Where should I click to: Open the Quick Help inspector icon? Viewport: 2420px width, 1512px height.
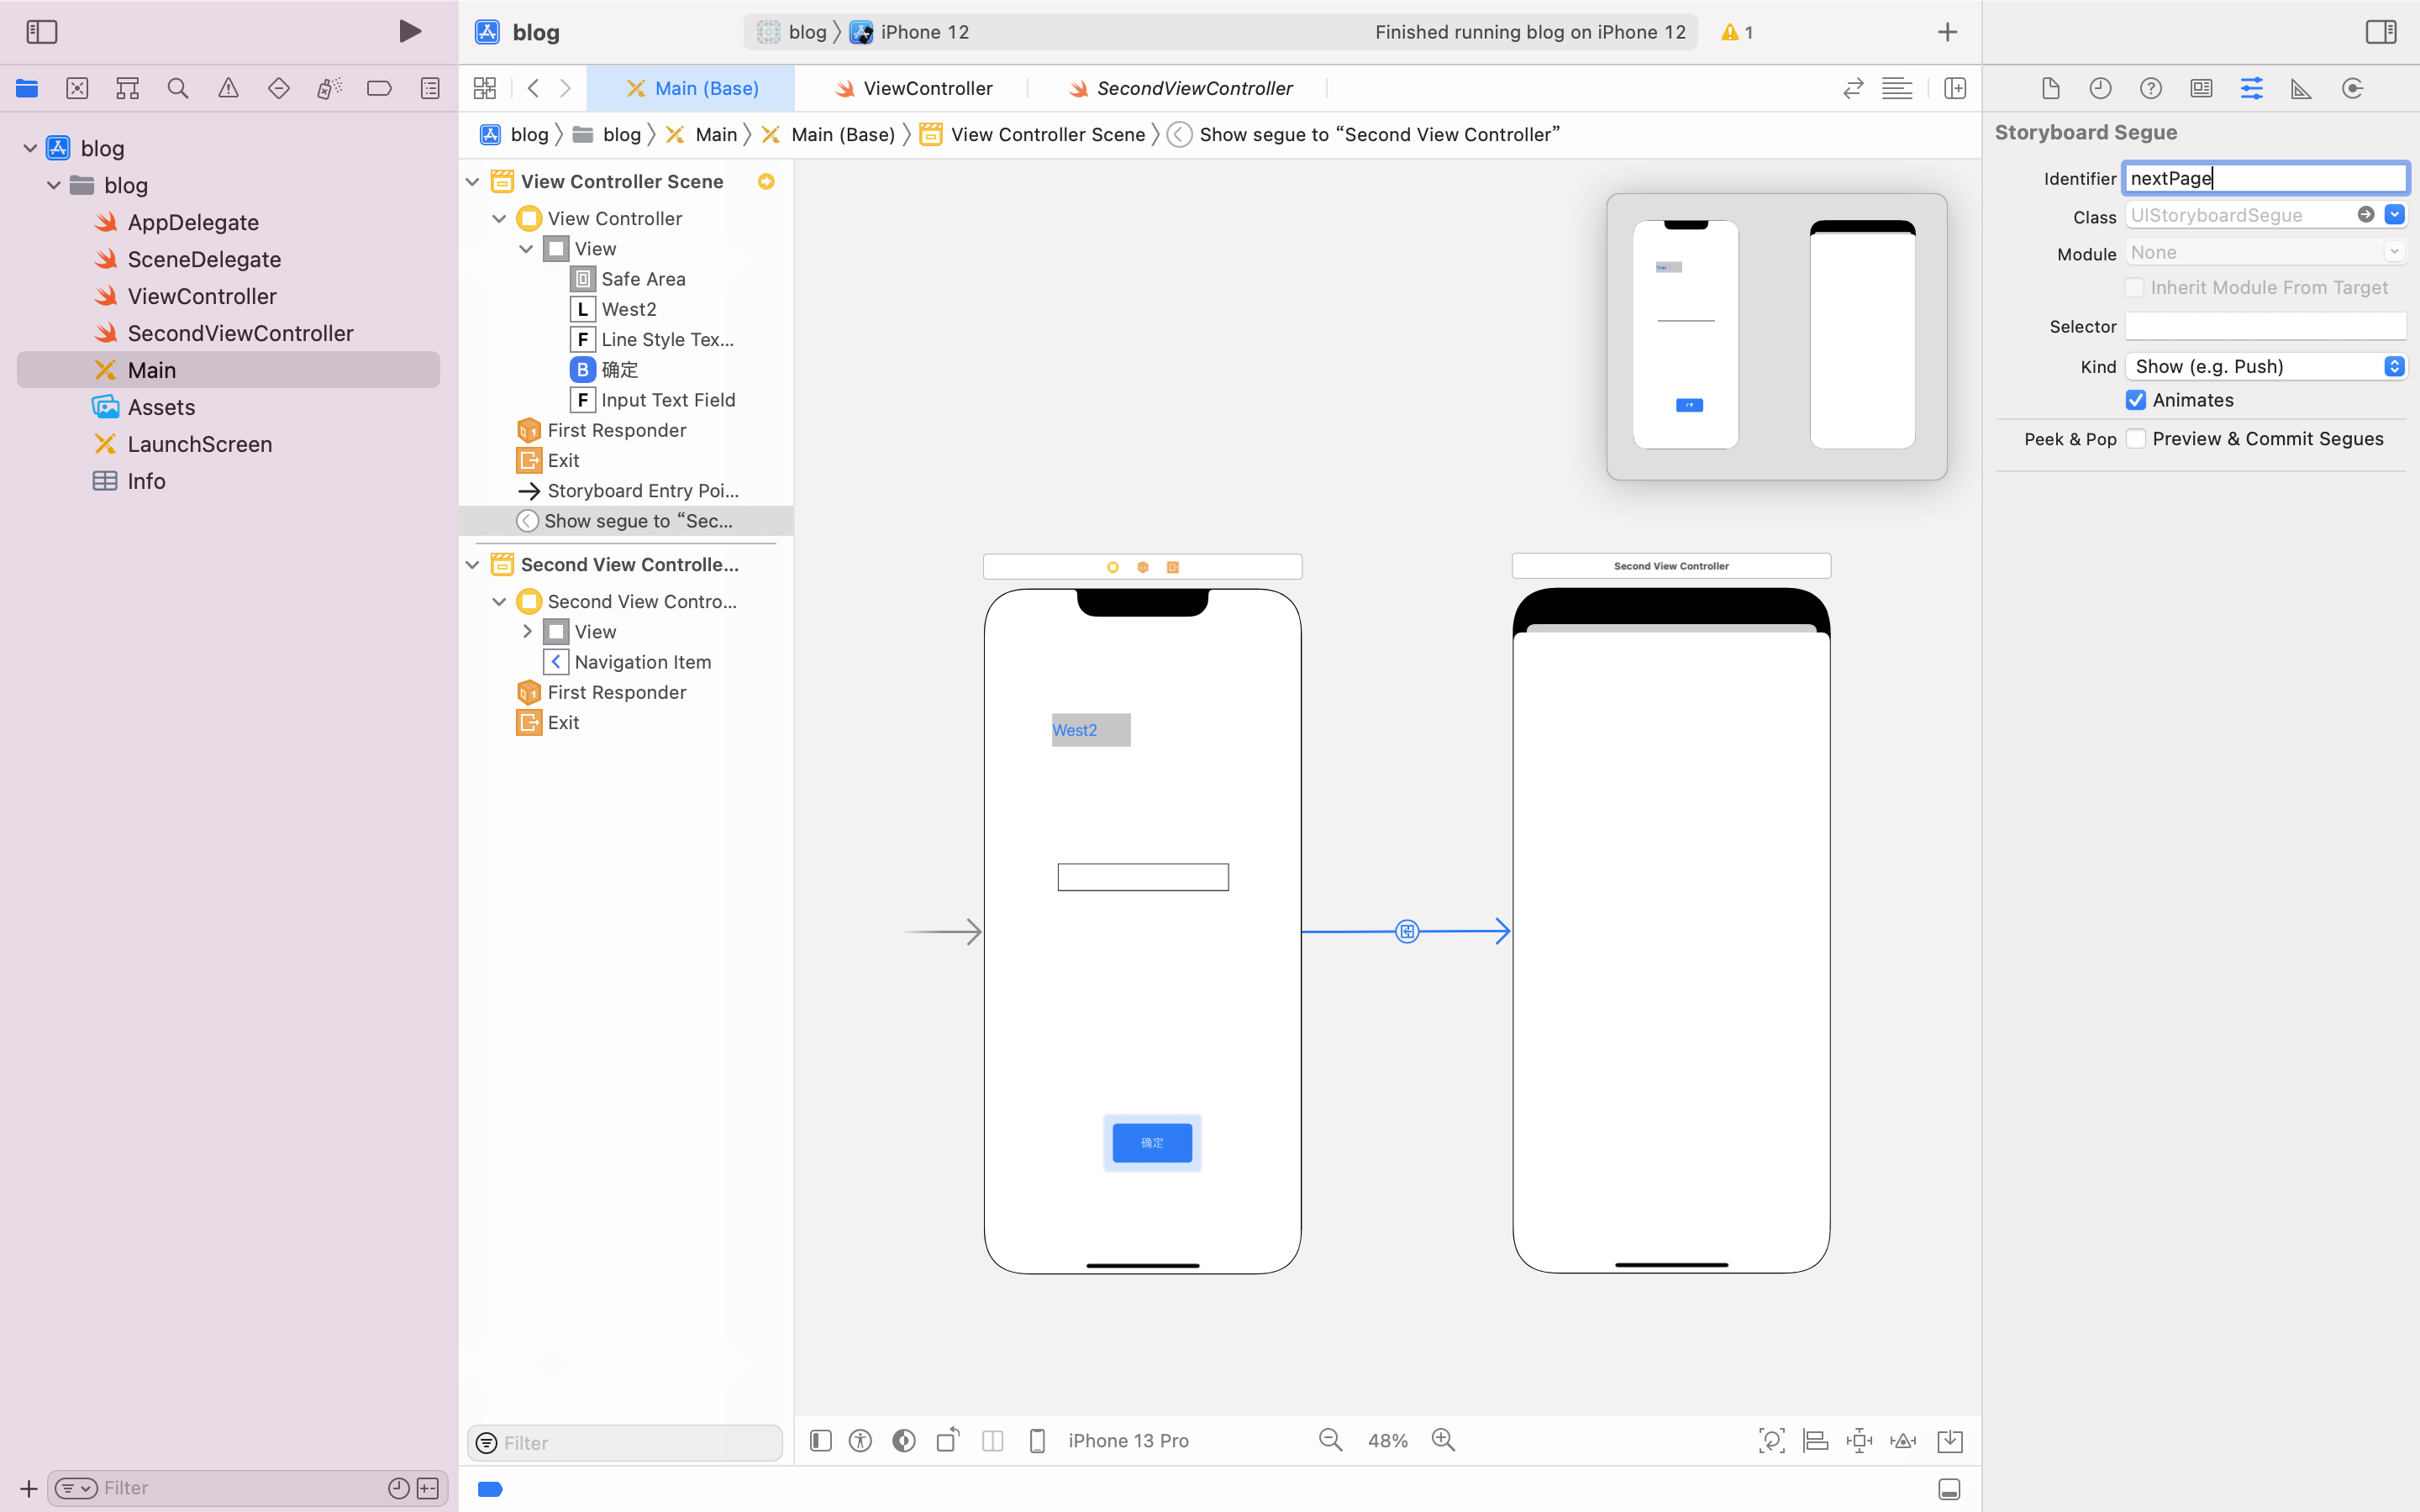tap(2150, 88)
